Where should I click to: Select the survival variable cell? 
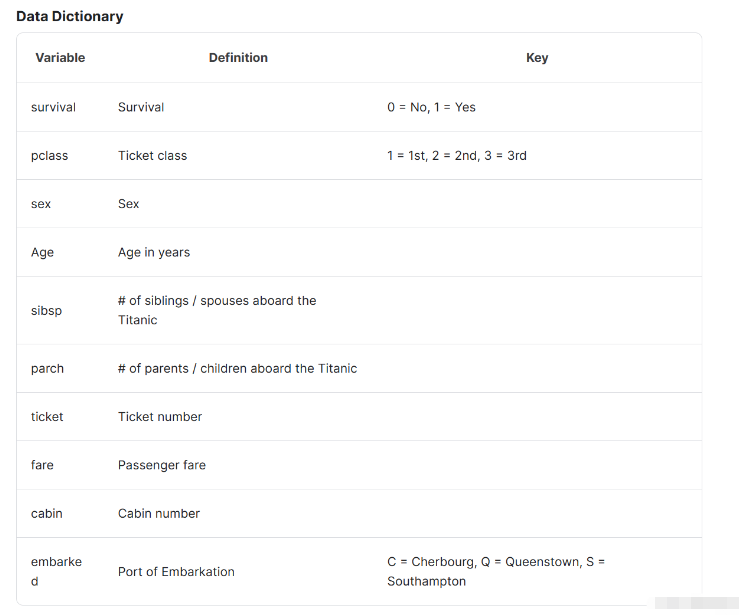coord(53,107)
